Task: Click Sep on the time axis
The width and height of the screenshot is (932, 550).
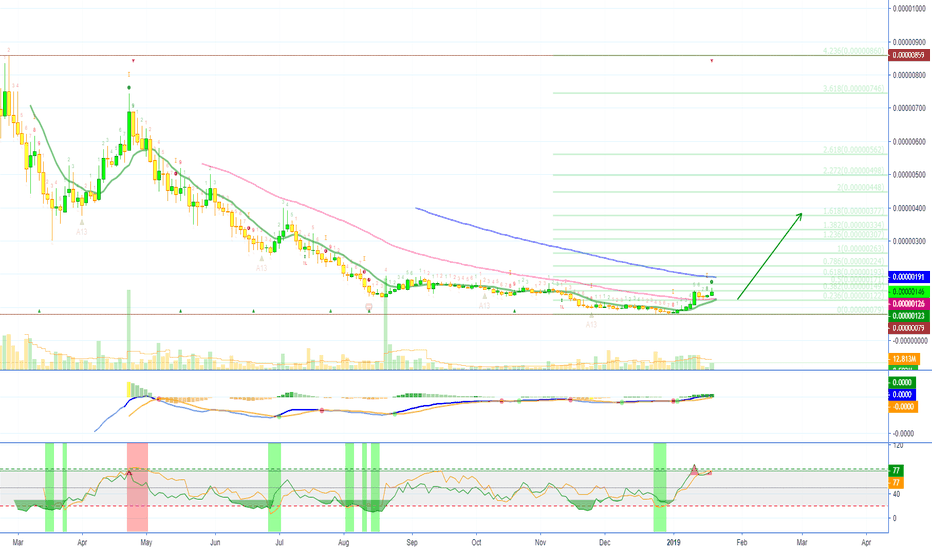Action: [412, 542]
